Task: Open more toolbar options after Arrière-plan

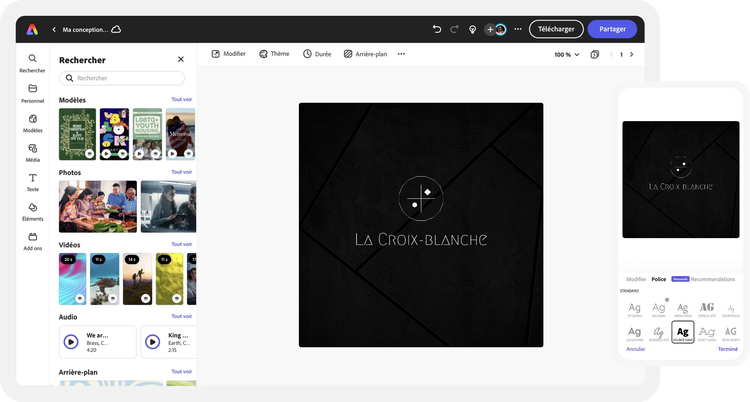Action: click(x=401, y=54)
